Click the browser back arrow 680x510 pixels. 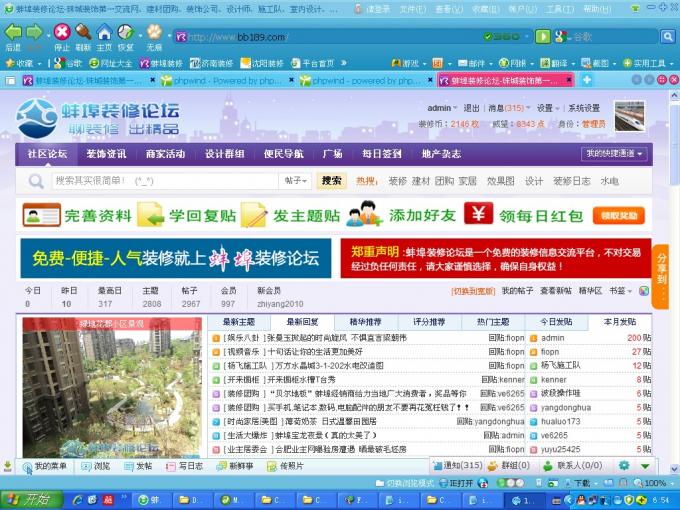(13, 33)
